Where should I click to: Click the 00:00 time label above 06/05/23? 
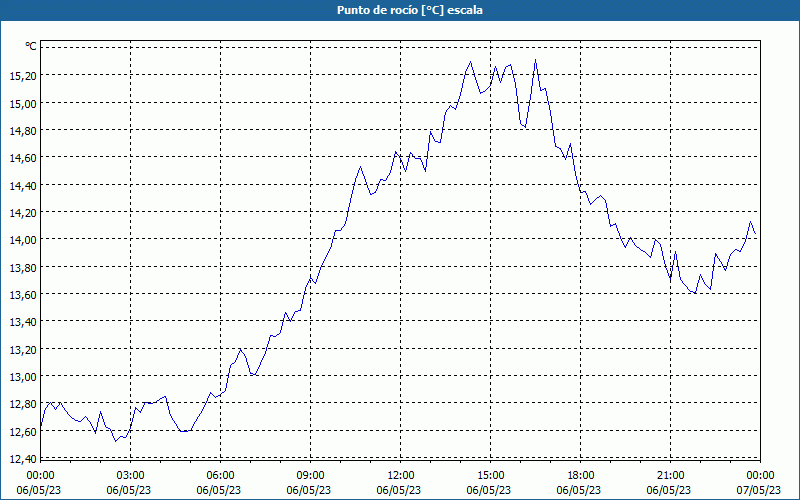(40, 476)
